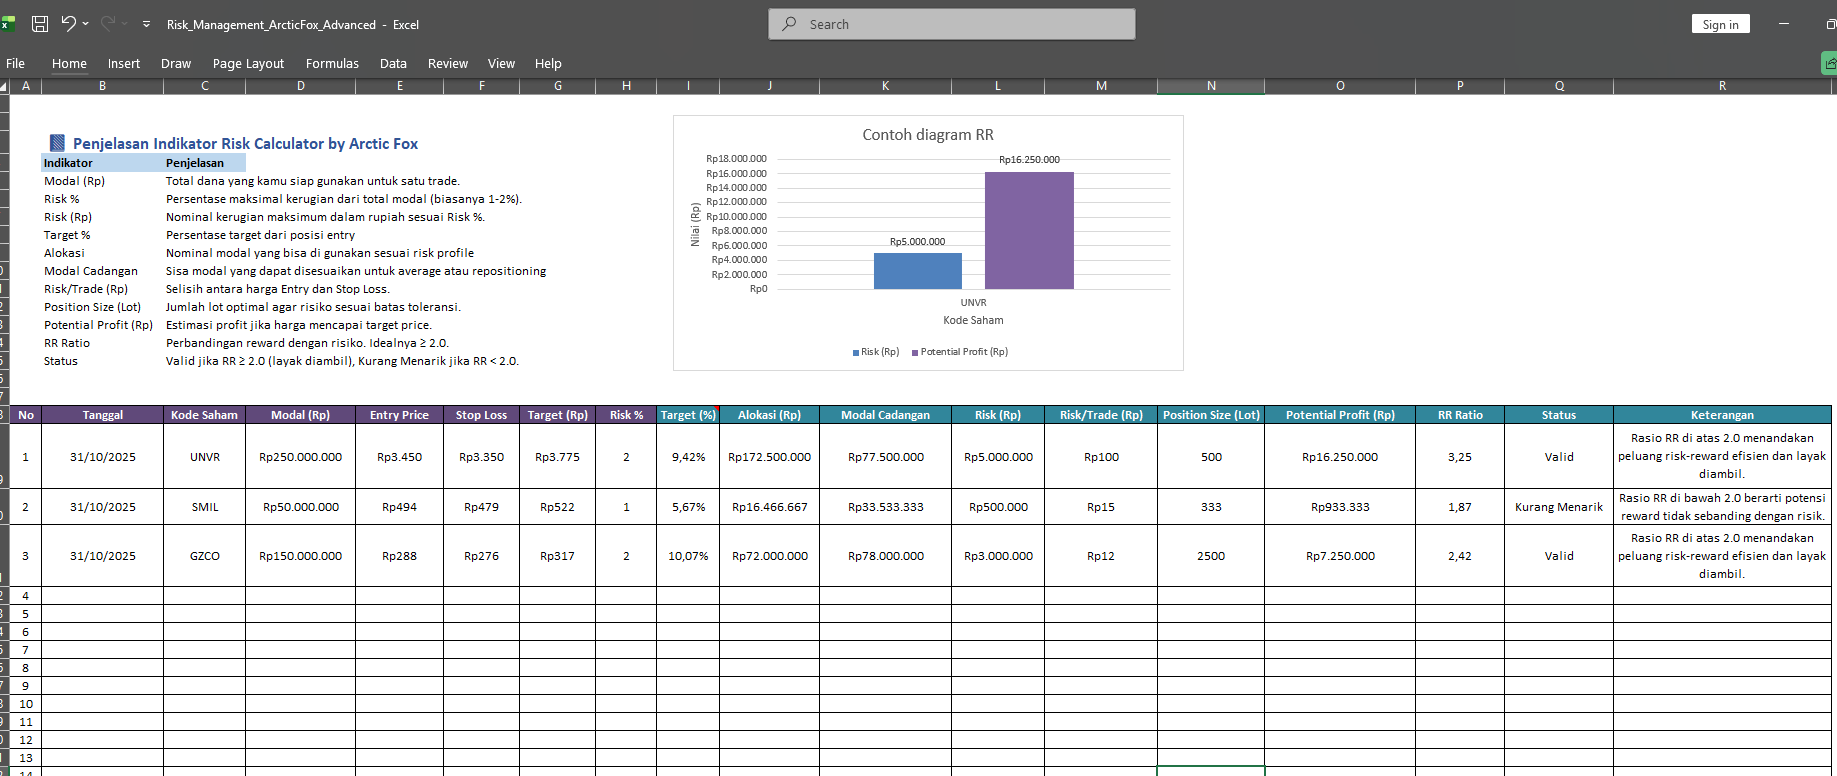The width and height of the screenshot is (1837, 776).
Task: Click the Undo arrow icon
Action: point(68,24)
